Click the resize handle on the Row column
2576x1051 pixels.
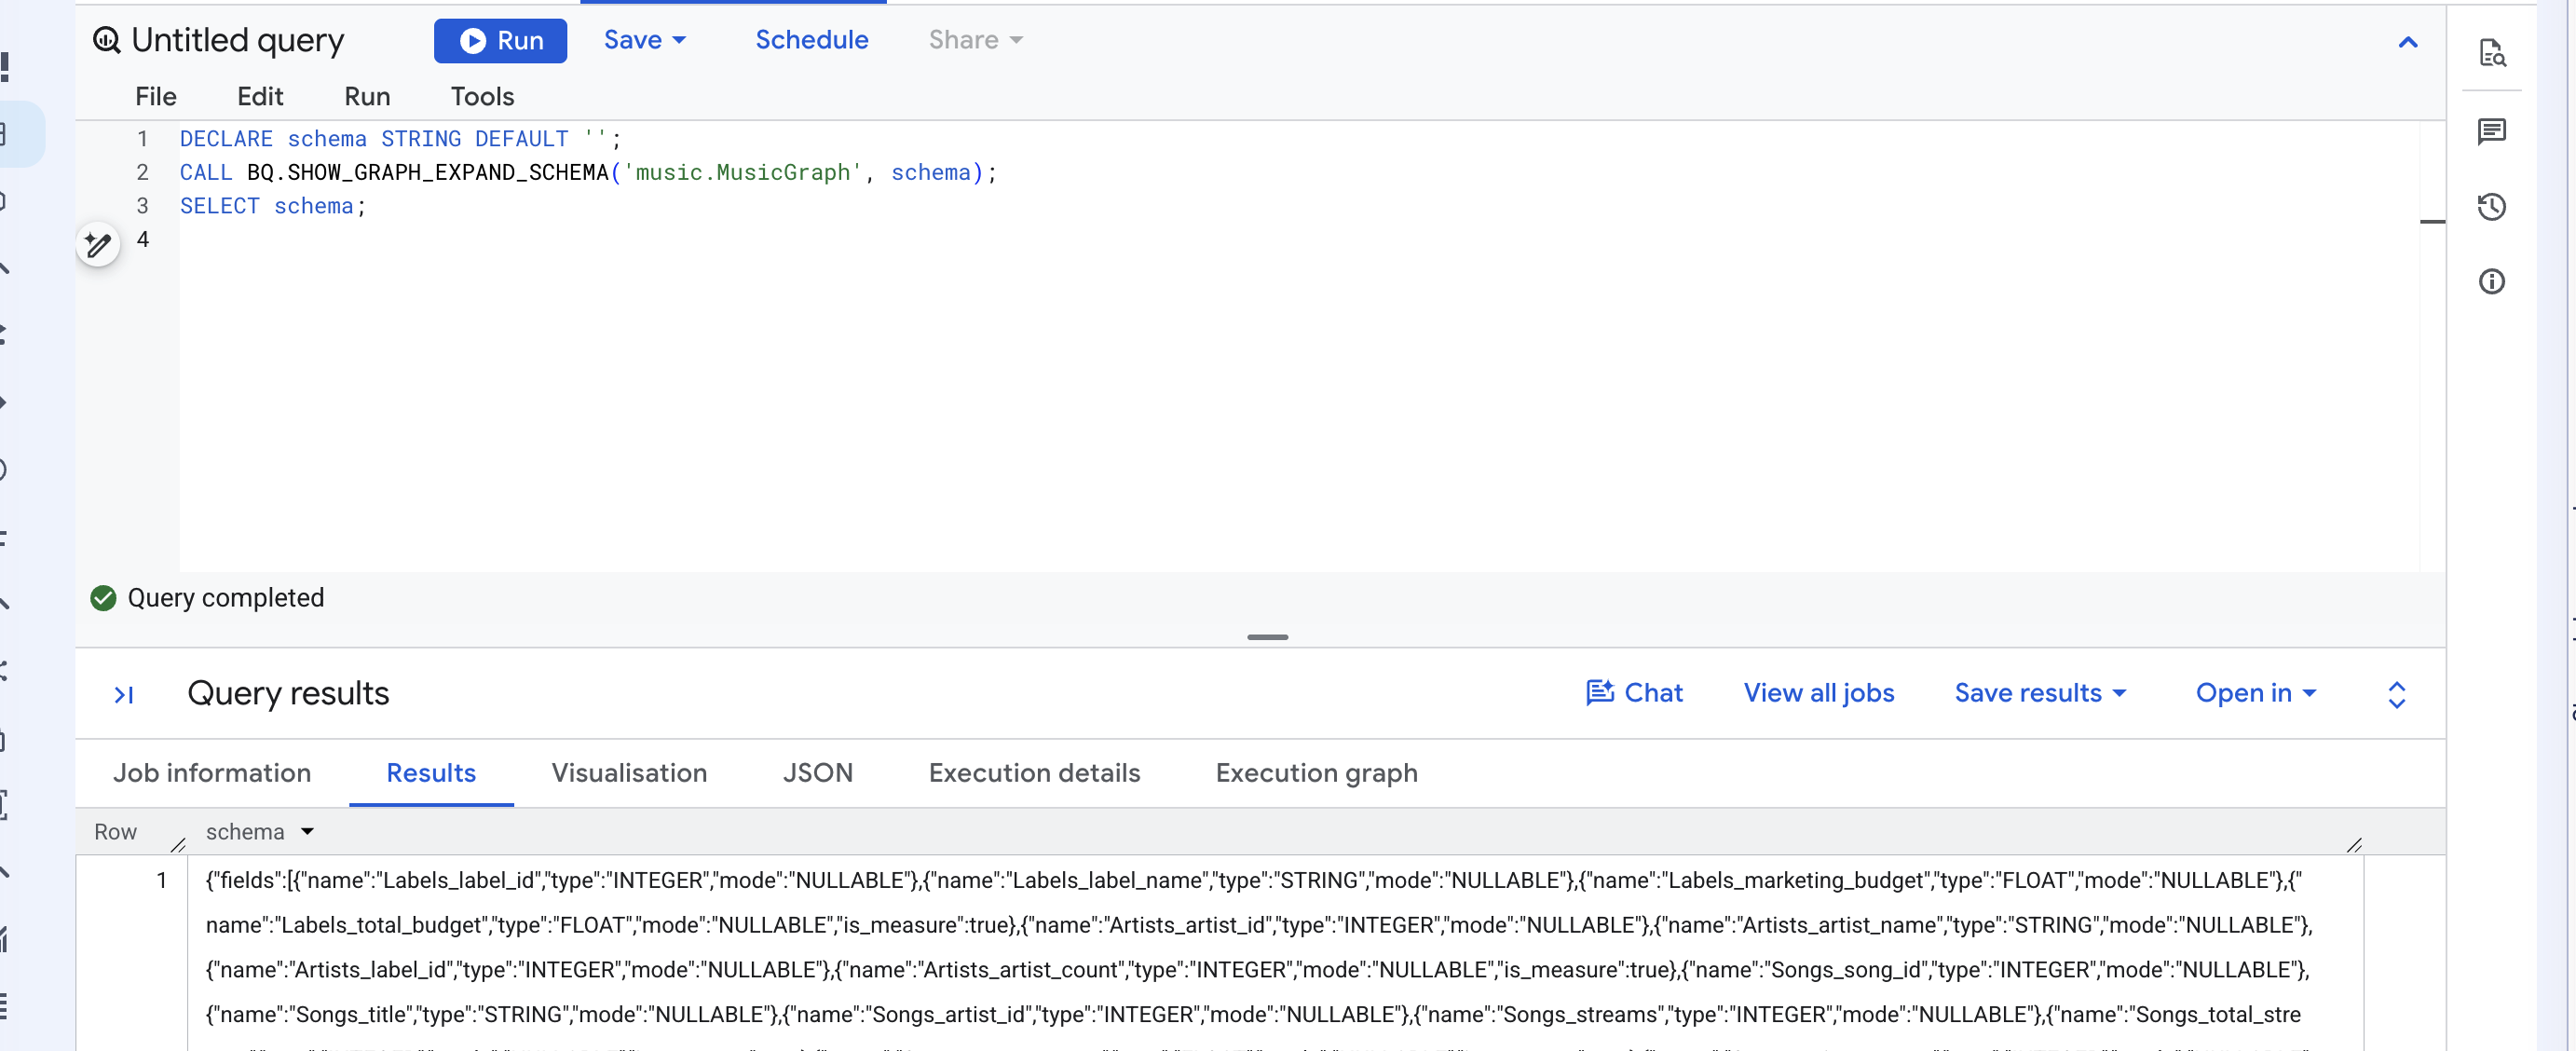click(178, 845)
